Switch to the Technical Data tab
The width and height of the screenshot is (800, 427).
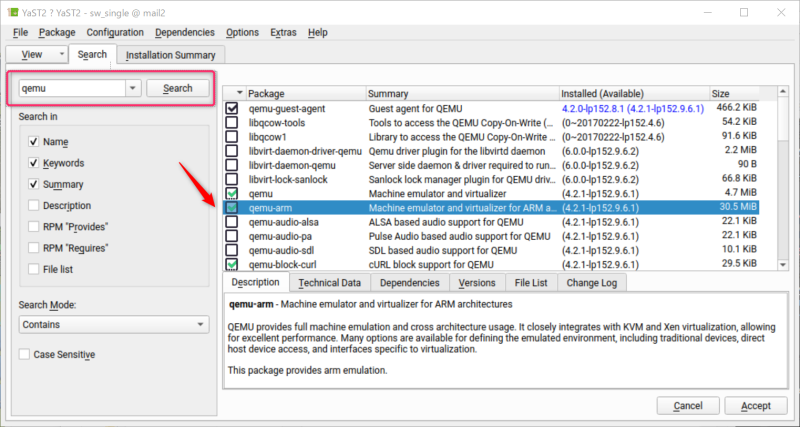click(x=330, y=283)
